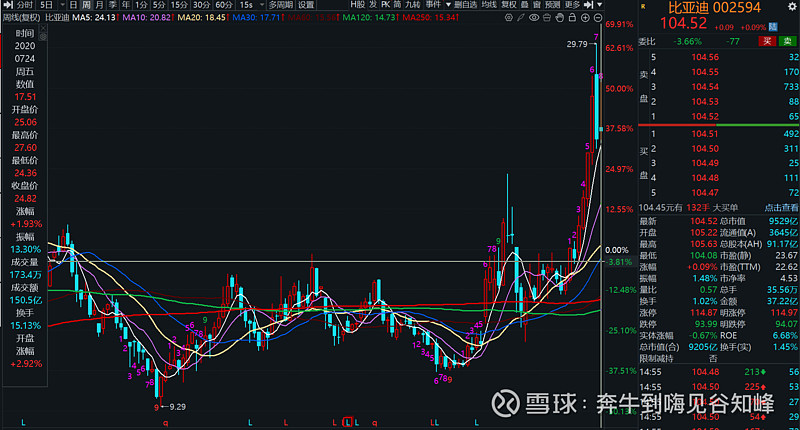Screen dimensions: 800x430
Task: Zoom out with the minus circle icon
Action: [x=598, y=18]
